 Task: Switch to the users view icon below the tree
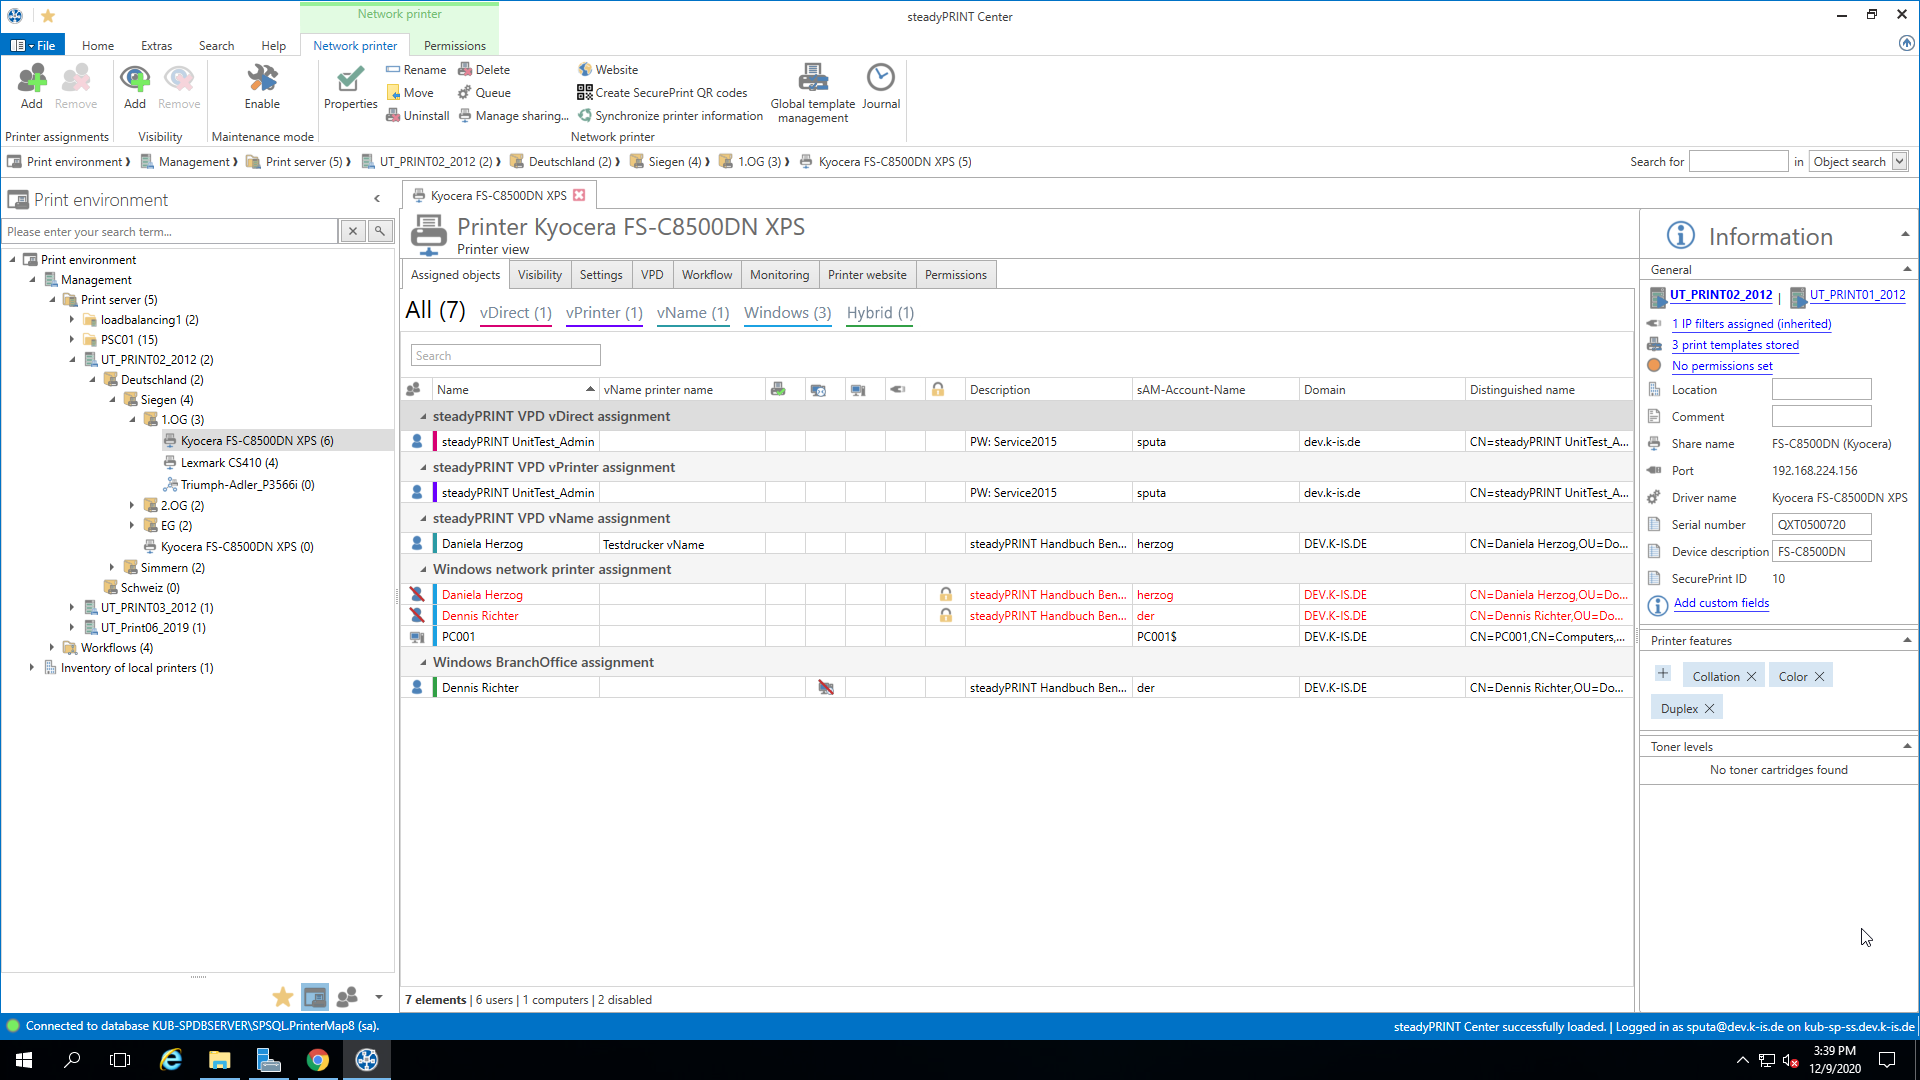tap(348, 997)
